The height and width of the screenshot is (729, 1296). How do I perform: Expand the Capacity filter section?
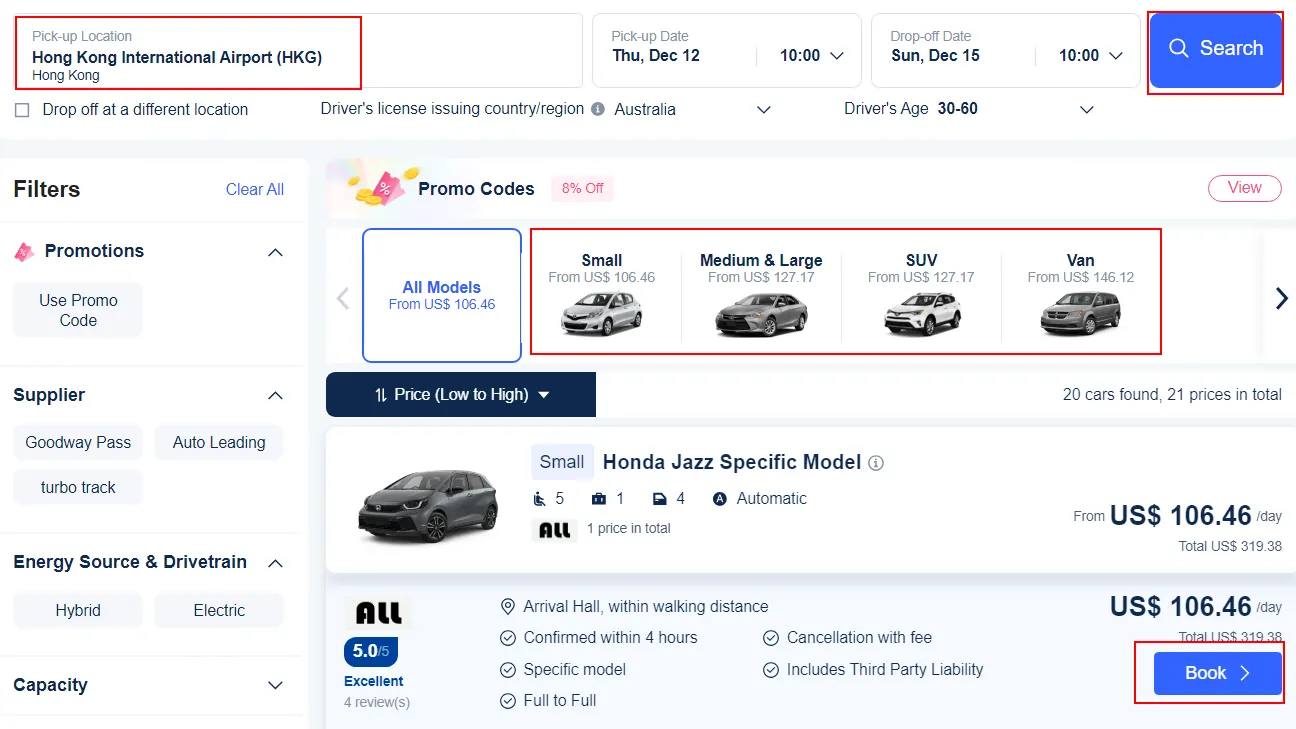coord(275,686)
